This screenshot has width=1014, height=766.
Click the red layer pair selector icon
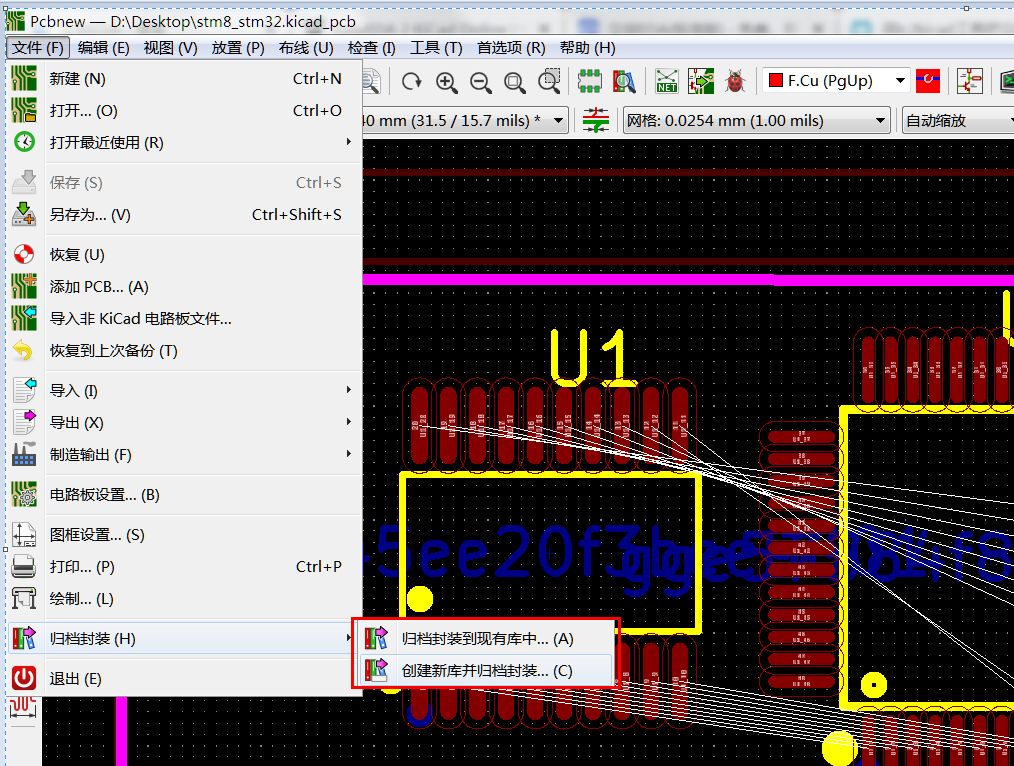[928, 81]
